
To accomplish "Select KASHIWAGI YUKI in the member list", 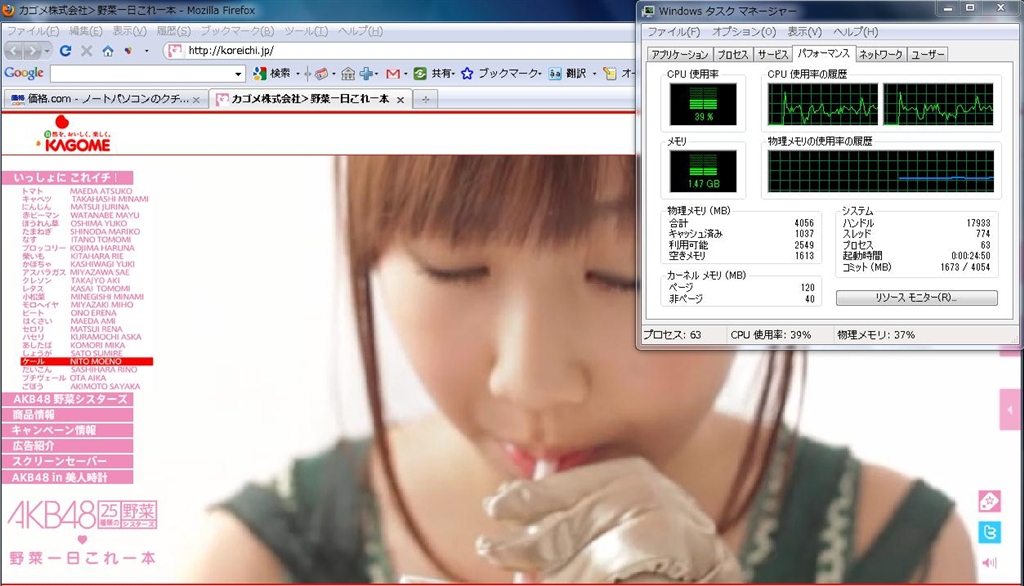I will coord(103,264).
